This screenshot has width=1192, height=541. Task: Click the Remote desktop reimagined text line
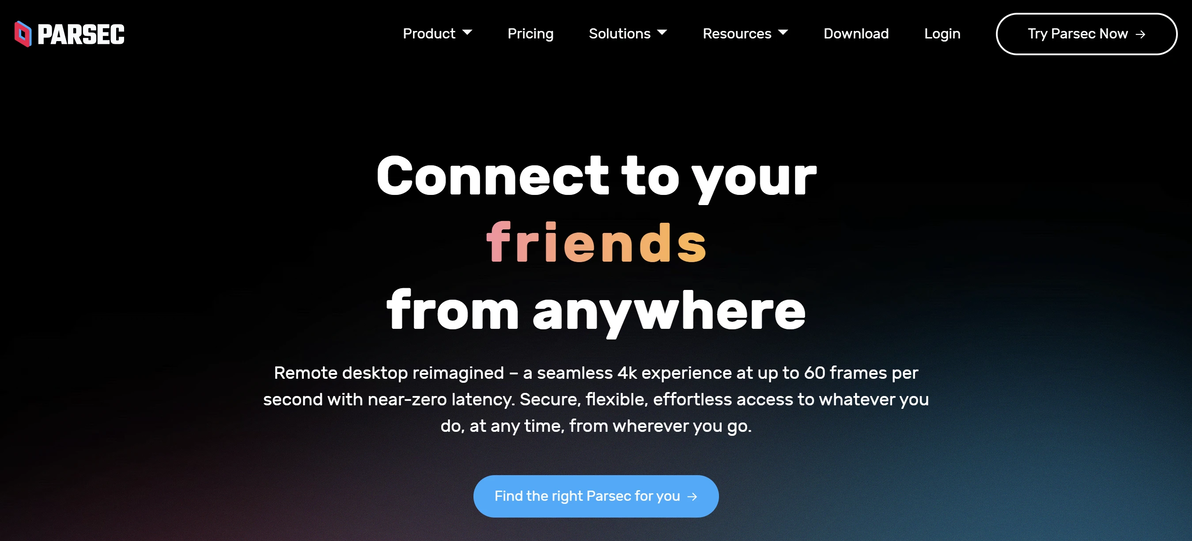[596, 373]
